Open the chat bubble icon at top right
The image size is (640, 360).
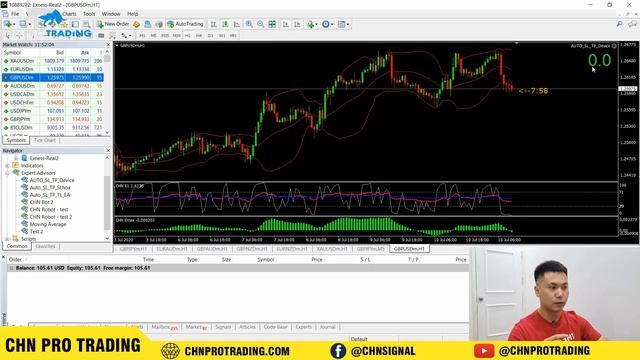pos(632,24)
